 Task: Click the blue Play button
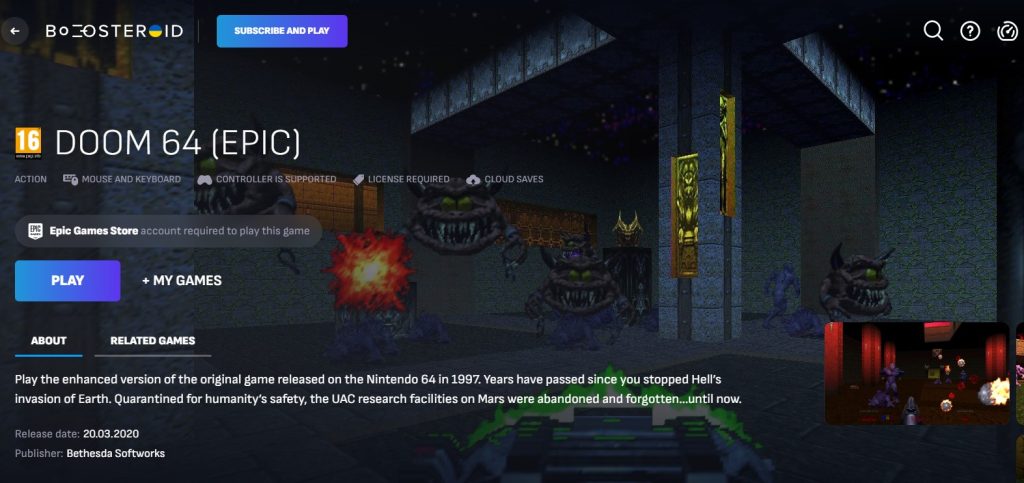[x=68, y=281]
